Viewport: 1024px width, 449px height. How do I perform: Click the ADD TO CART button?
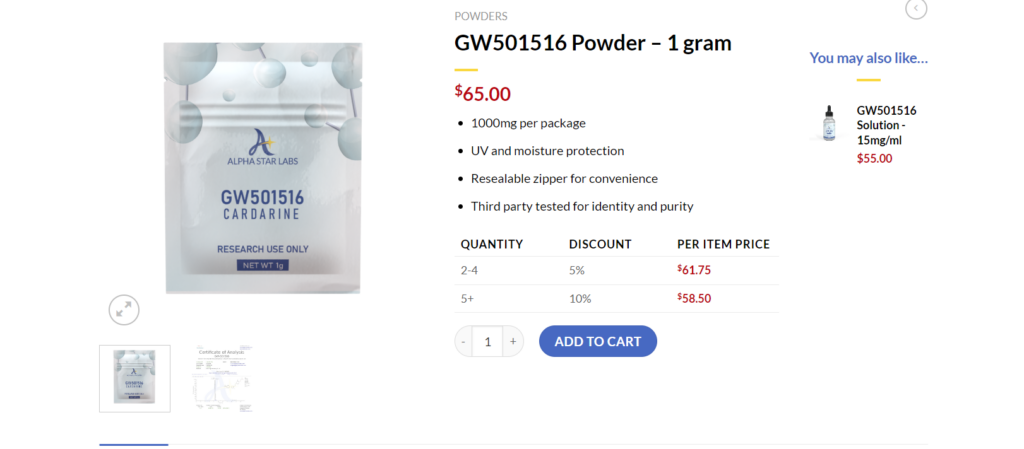pos(598,341)
